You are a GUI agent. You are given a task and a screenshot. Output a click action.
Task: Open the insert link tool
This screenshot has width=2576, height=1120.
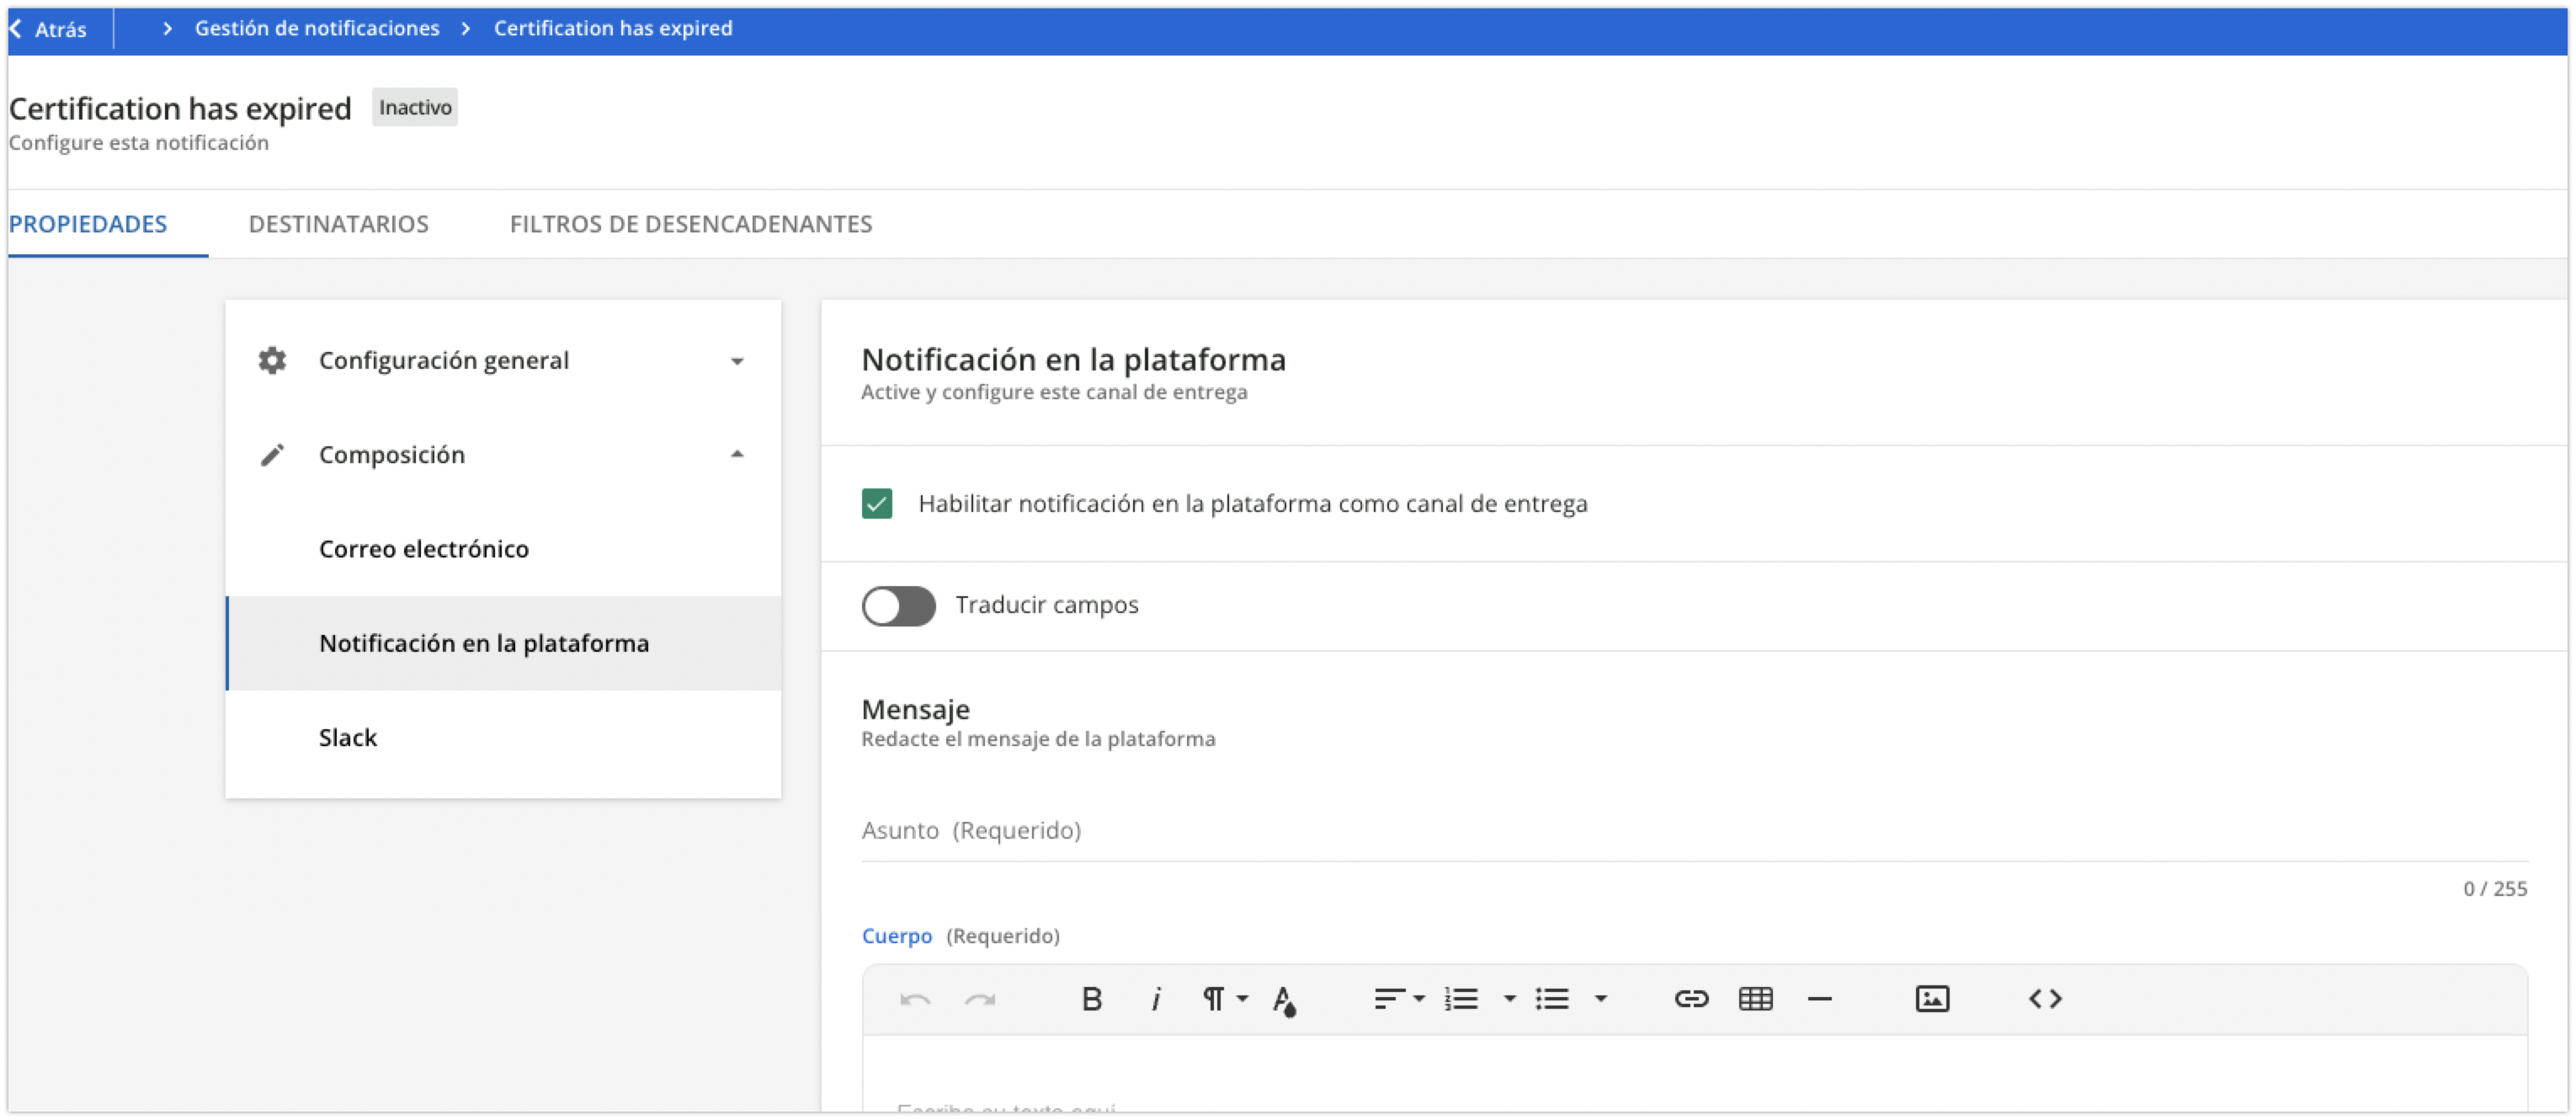click(1692, 998)
